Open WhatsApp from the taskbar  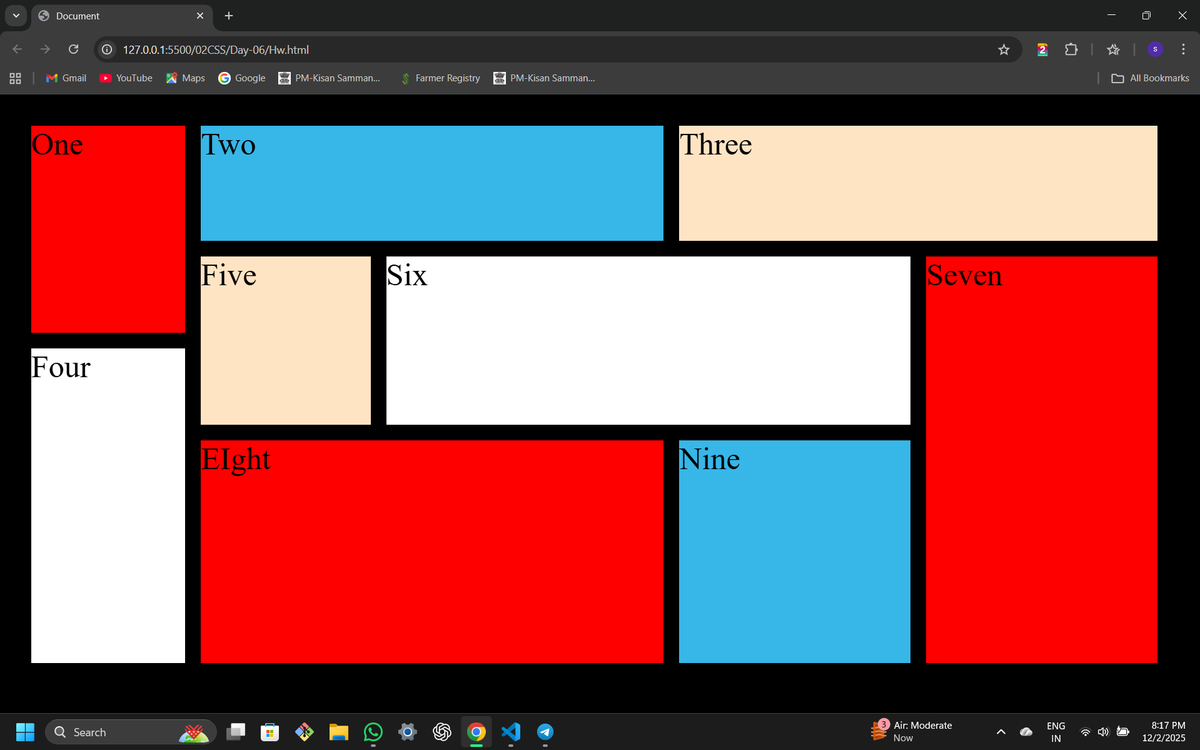click(373, 731)
